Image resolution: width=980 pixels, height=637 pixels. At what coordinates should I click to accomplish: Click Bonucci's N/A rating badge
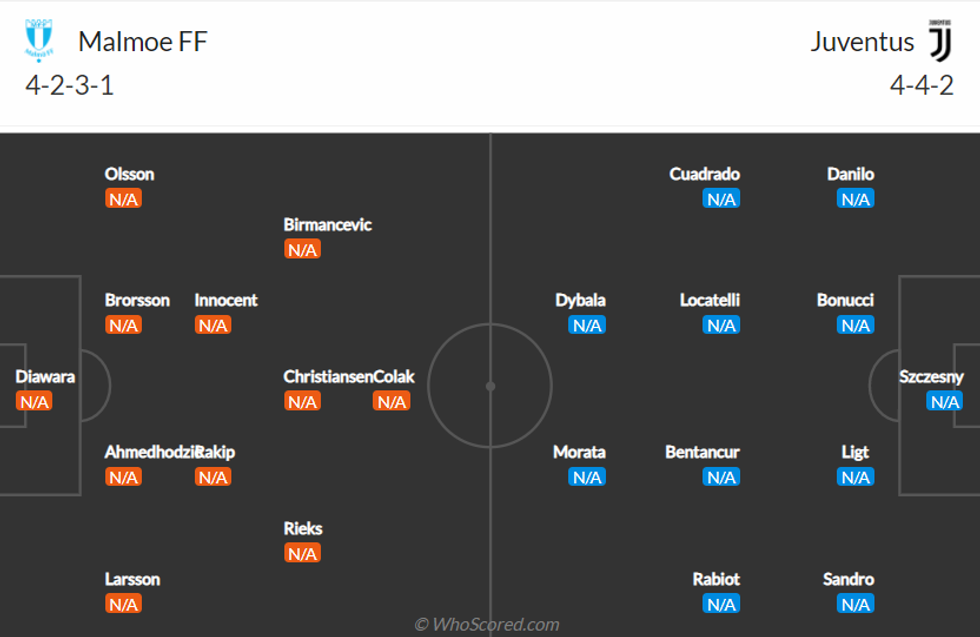pyautogui.click(x=855, y=325)
